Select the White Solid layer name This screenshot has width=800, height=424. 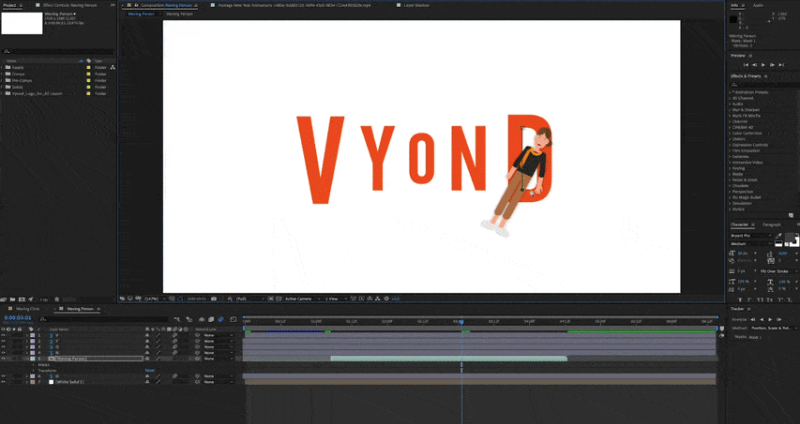coord(70,382)
